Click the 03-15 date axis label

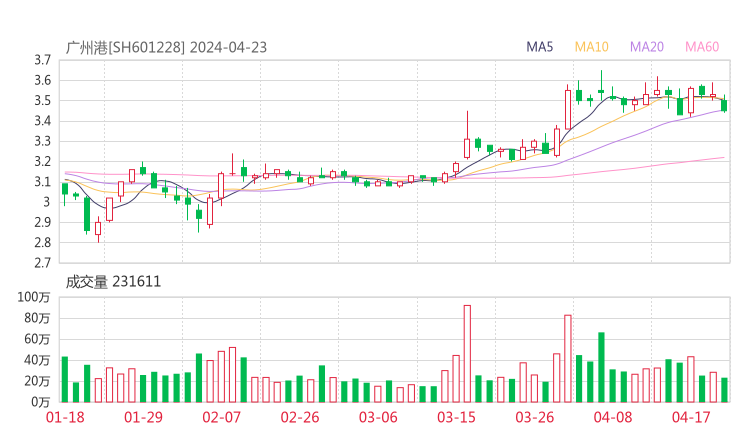point(456,417)
